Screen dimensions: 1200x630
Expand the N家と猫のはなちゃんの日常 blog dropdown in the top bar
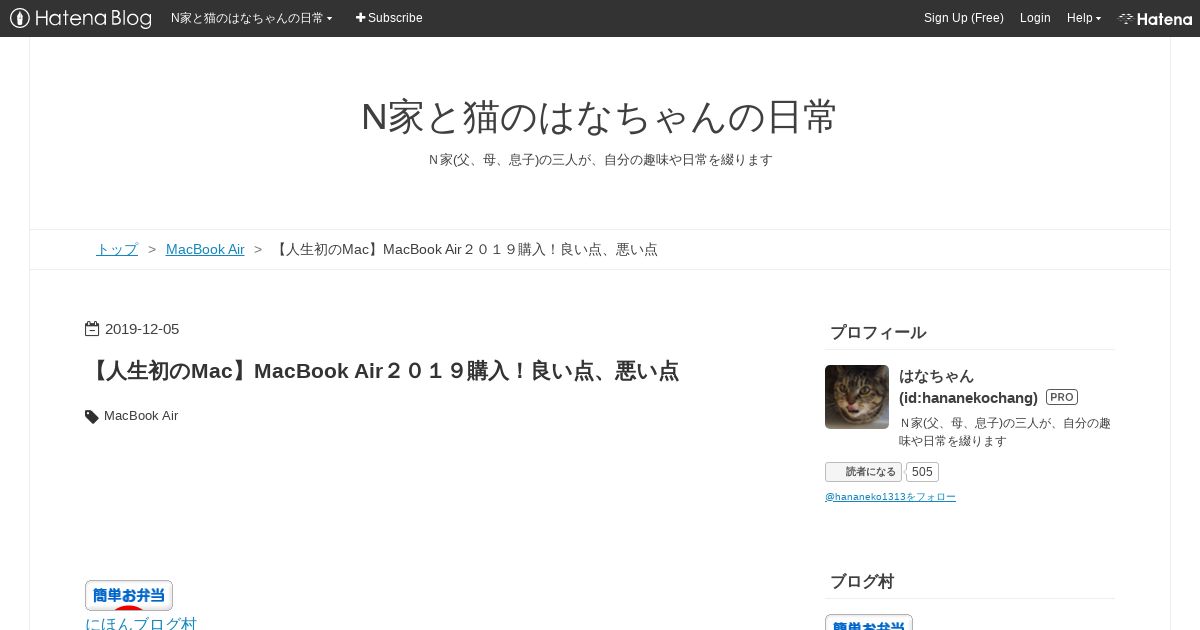tap(251, 18)
